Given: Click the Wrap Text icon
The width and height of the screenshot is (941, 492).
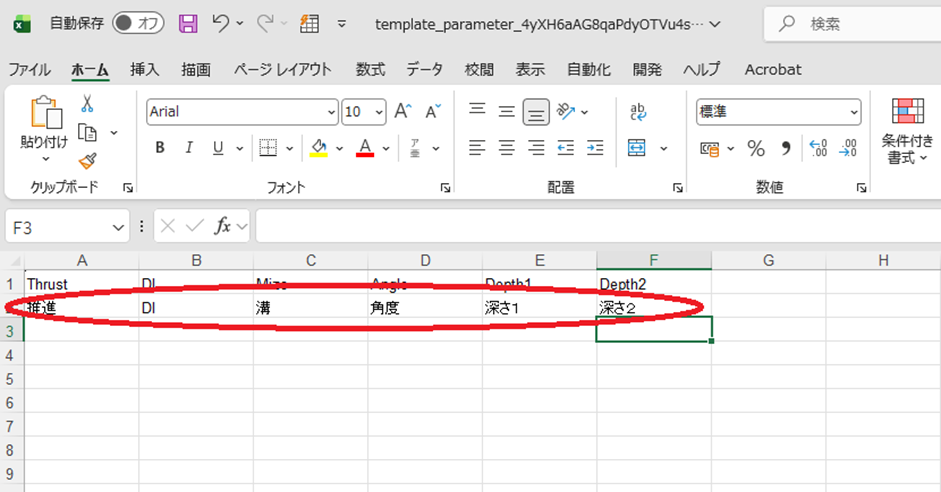Looking at the screenshot, I should tap(637, 112).
